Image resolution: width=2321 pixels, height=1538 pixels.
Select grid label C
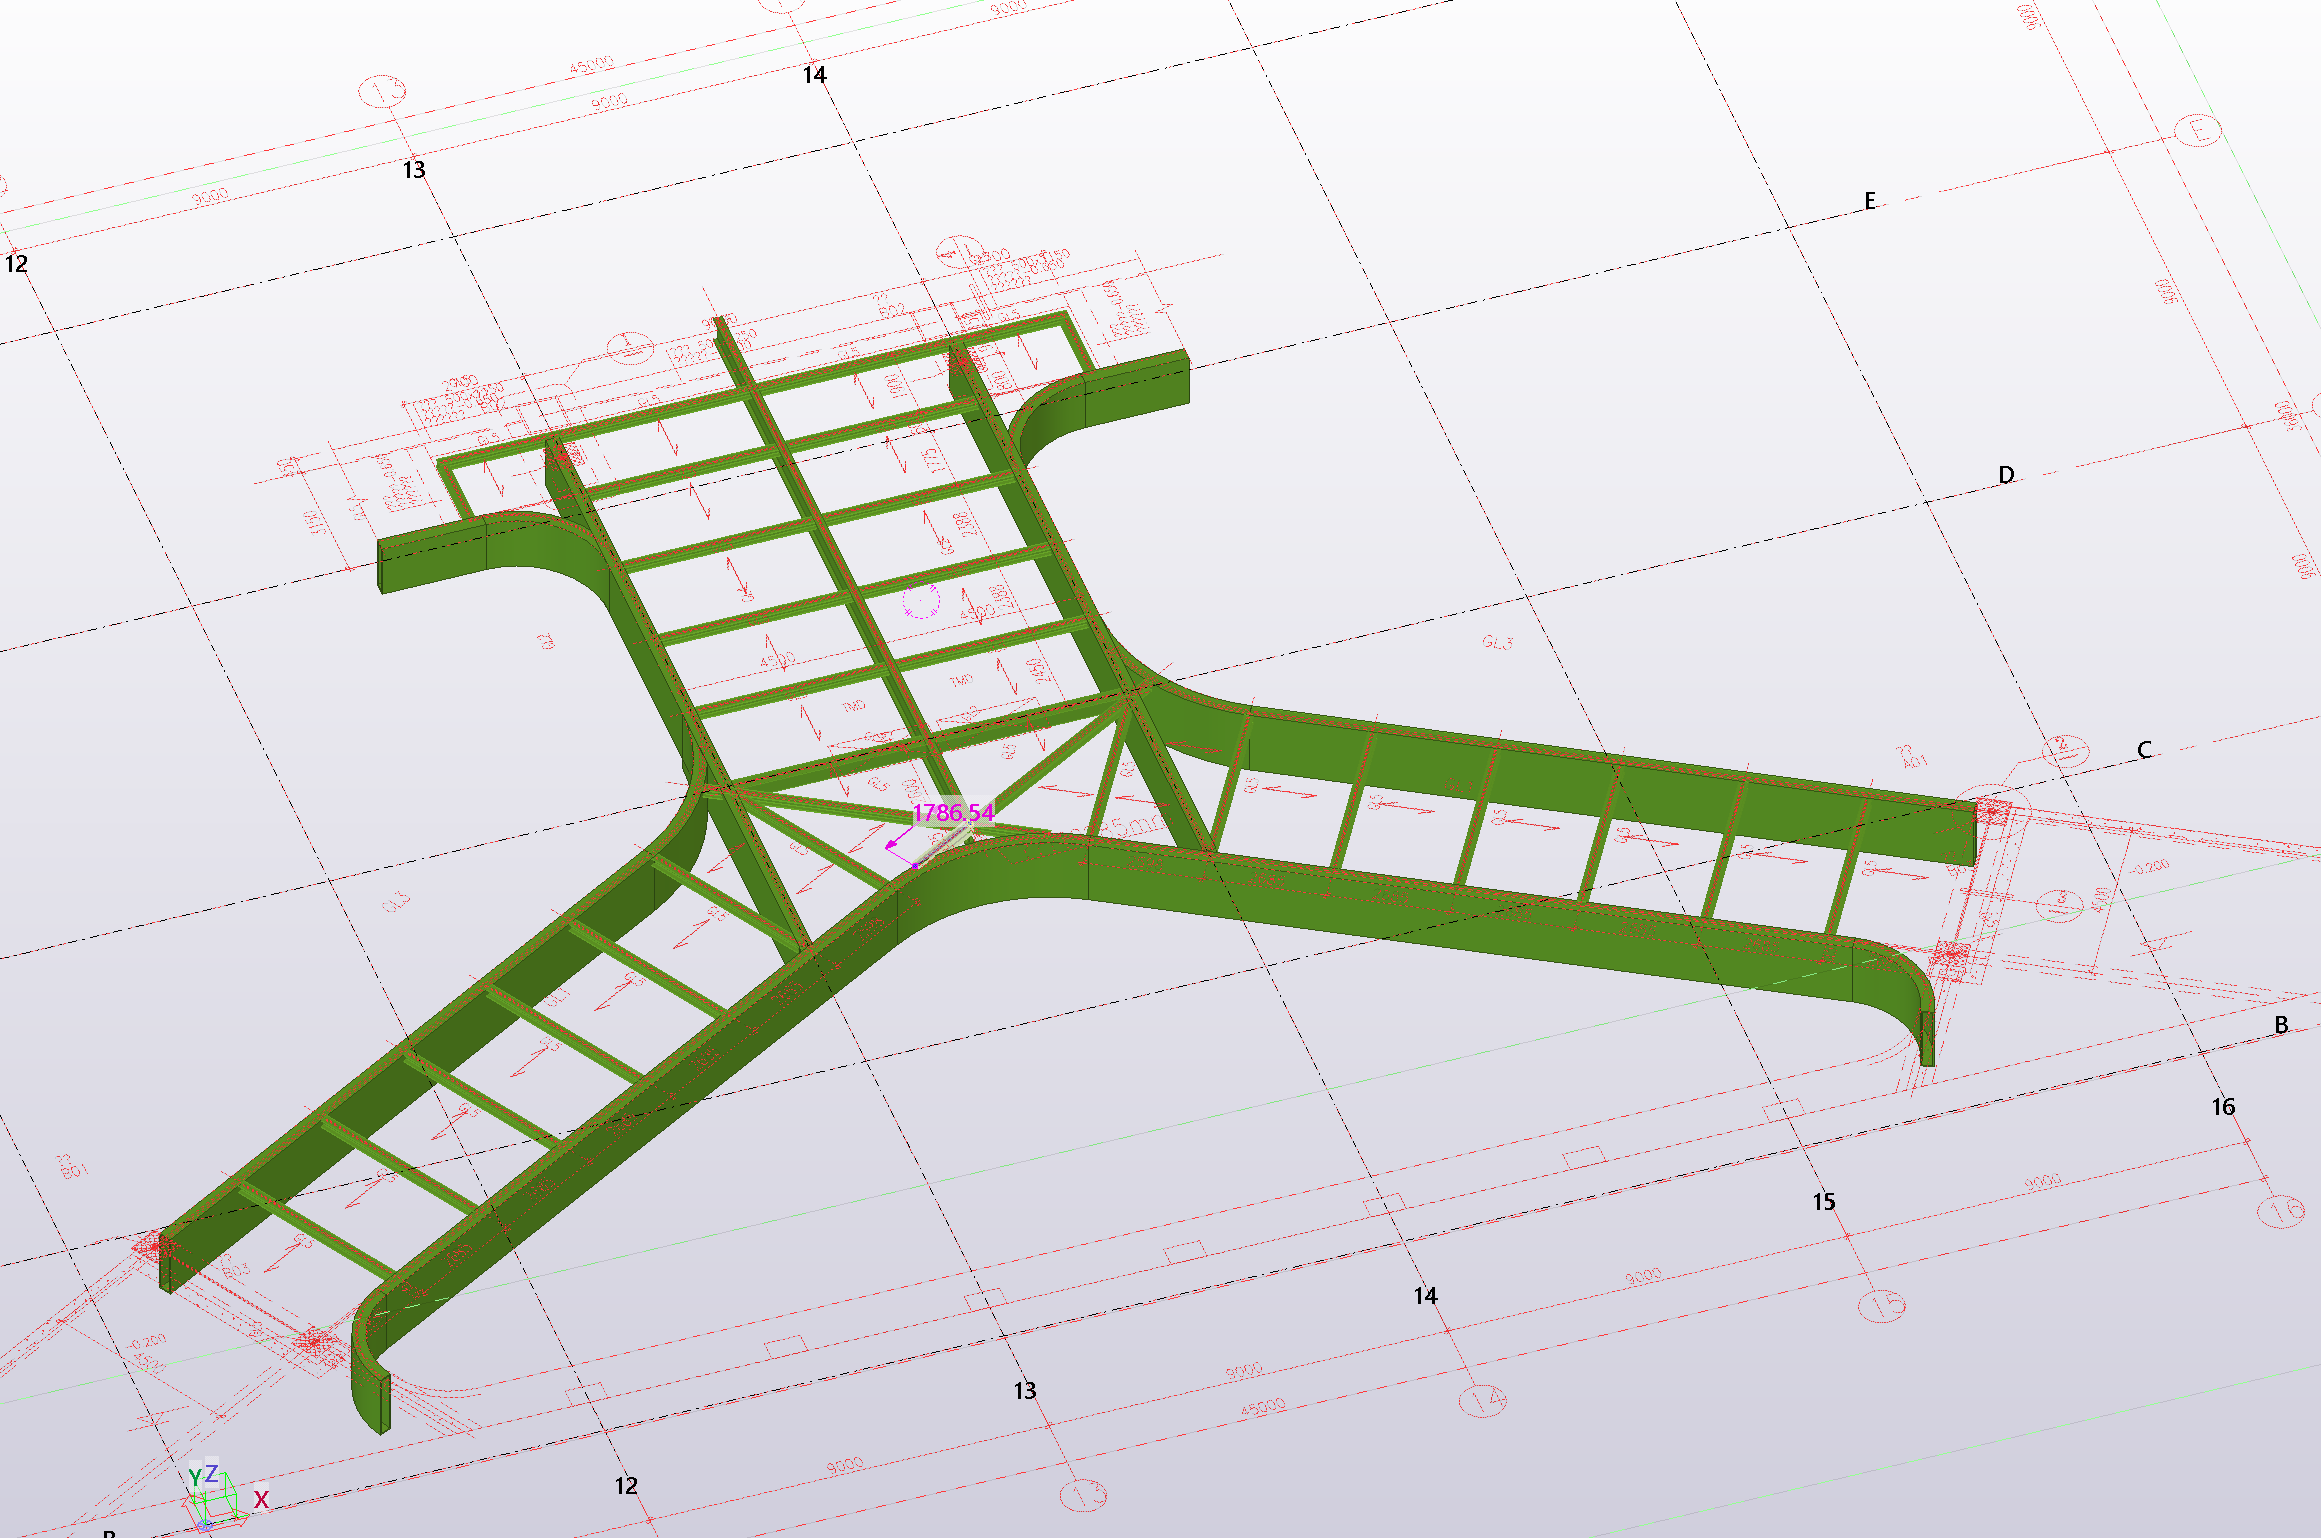pyautogui.click(x=2144, y=750)
